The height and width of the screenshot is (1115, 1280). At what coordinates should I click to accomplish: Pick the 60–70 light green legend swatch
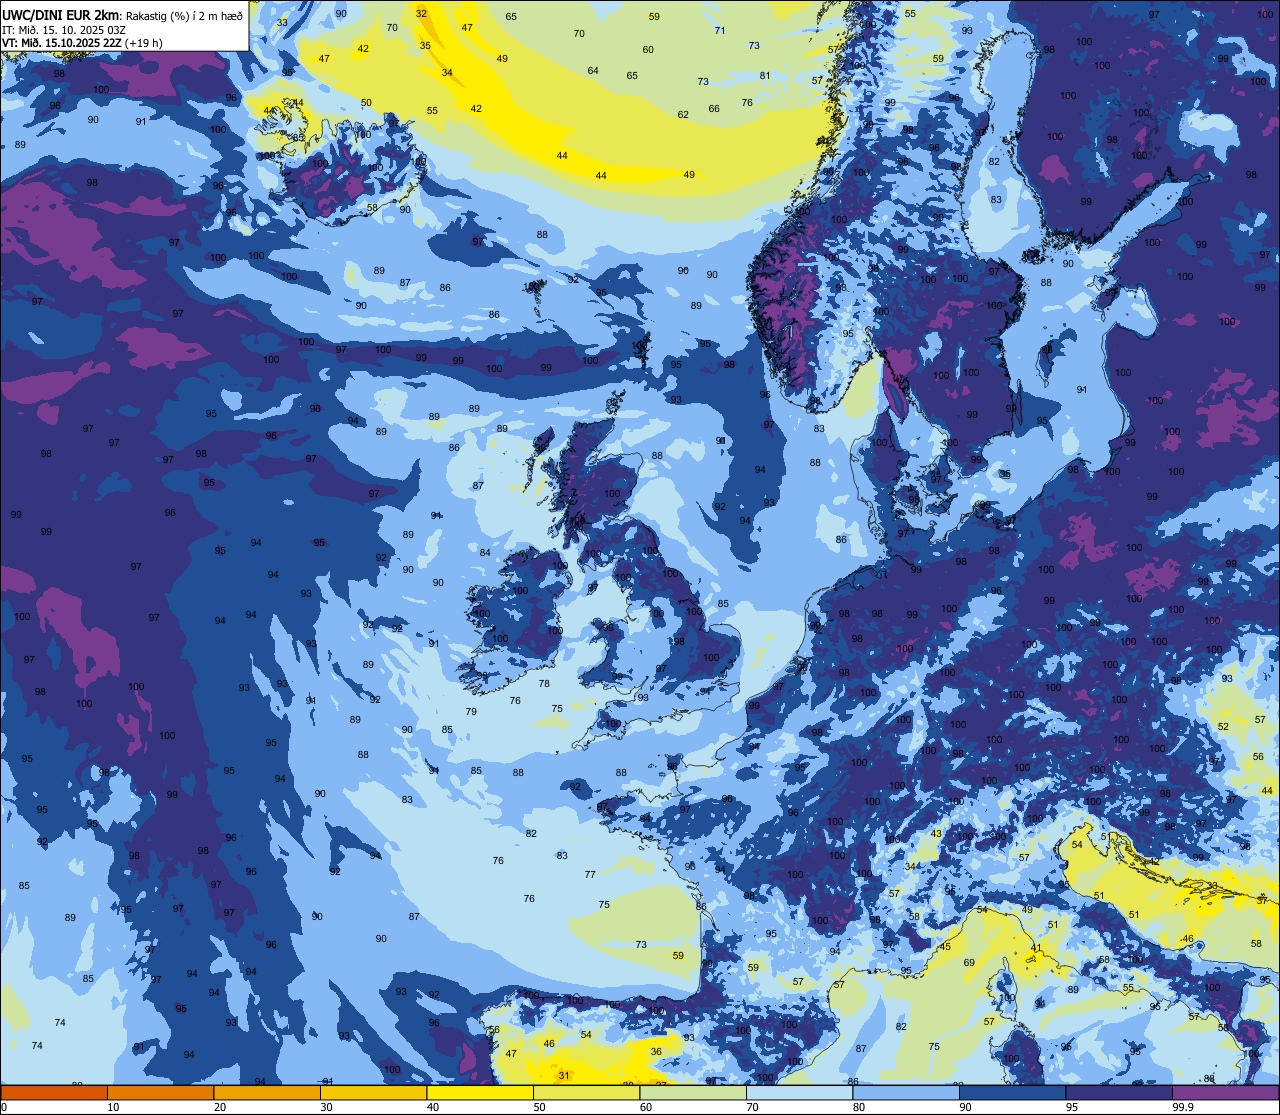click(x=693, y=1092)
